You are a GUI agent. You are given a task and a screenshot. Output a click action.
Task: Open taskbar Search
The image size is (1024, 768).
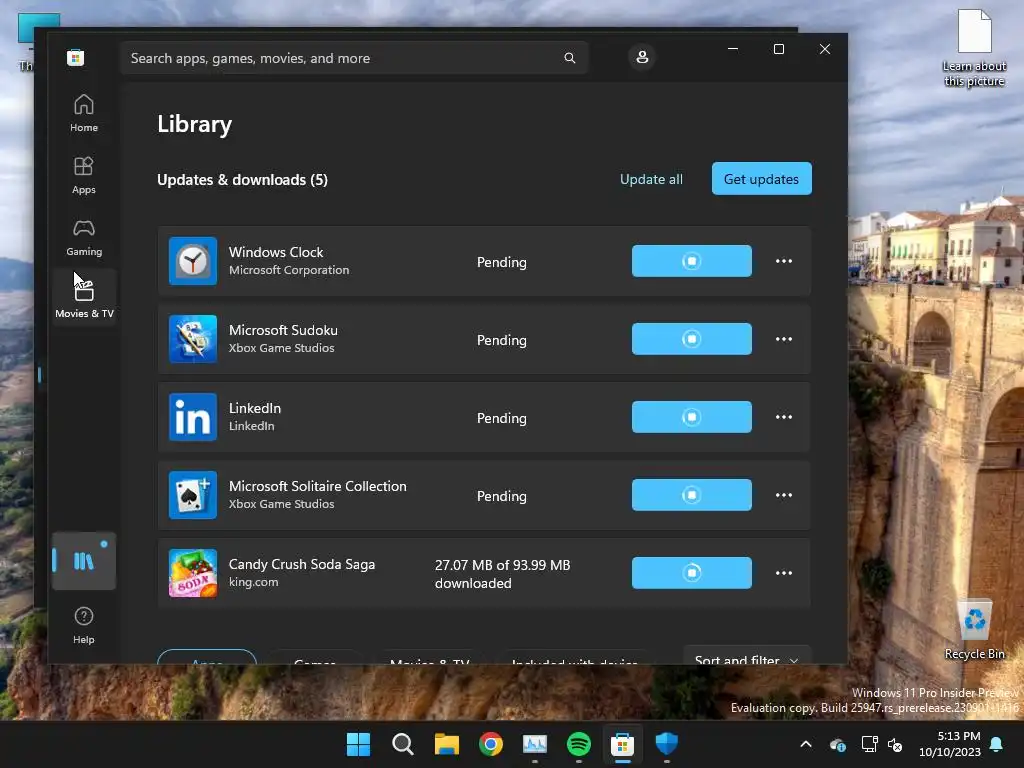point(402,744)
